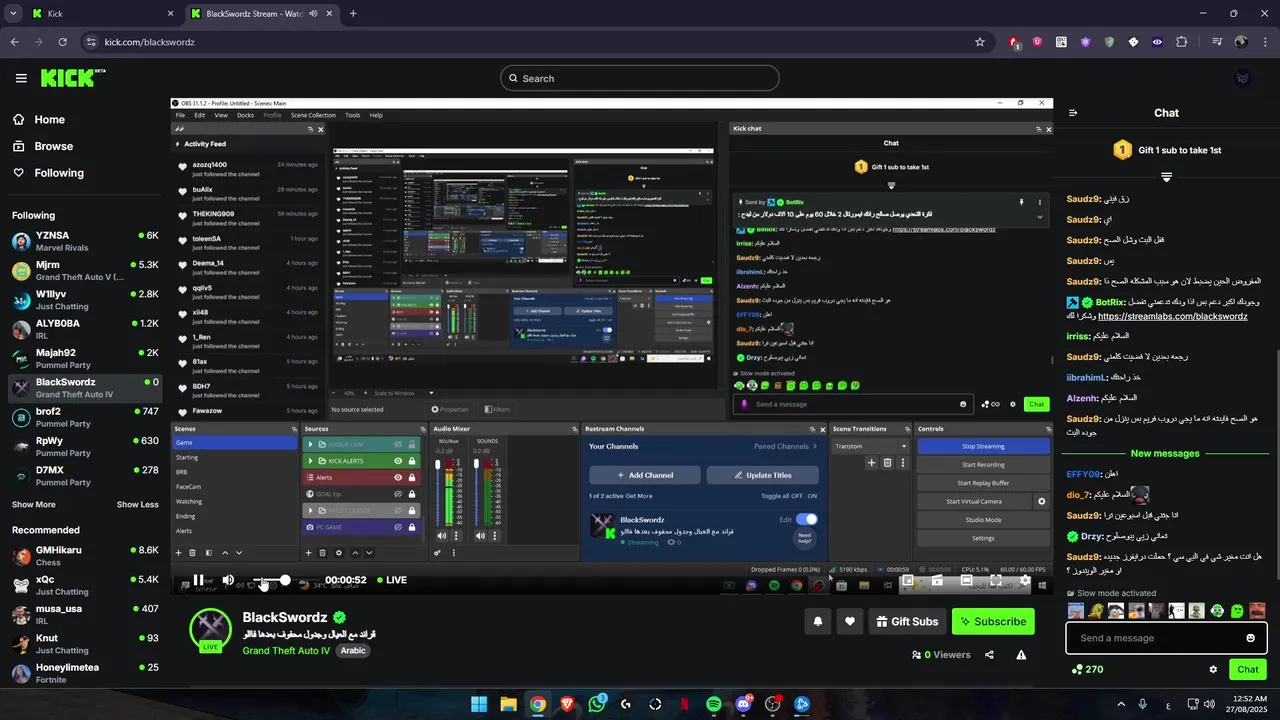Select the BlackSwordz Stream browser tab

pyautogui.click(x=260, y=14)
